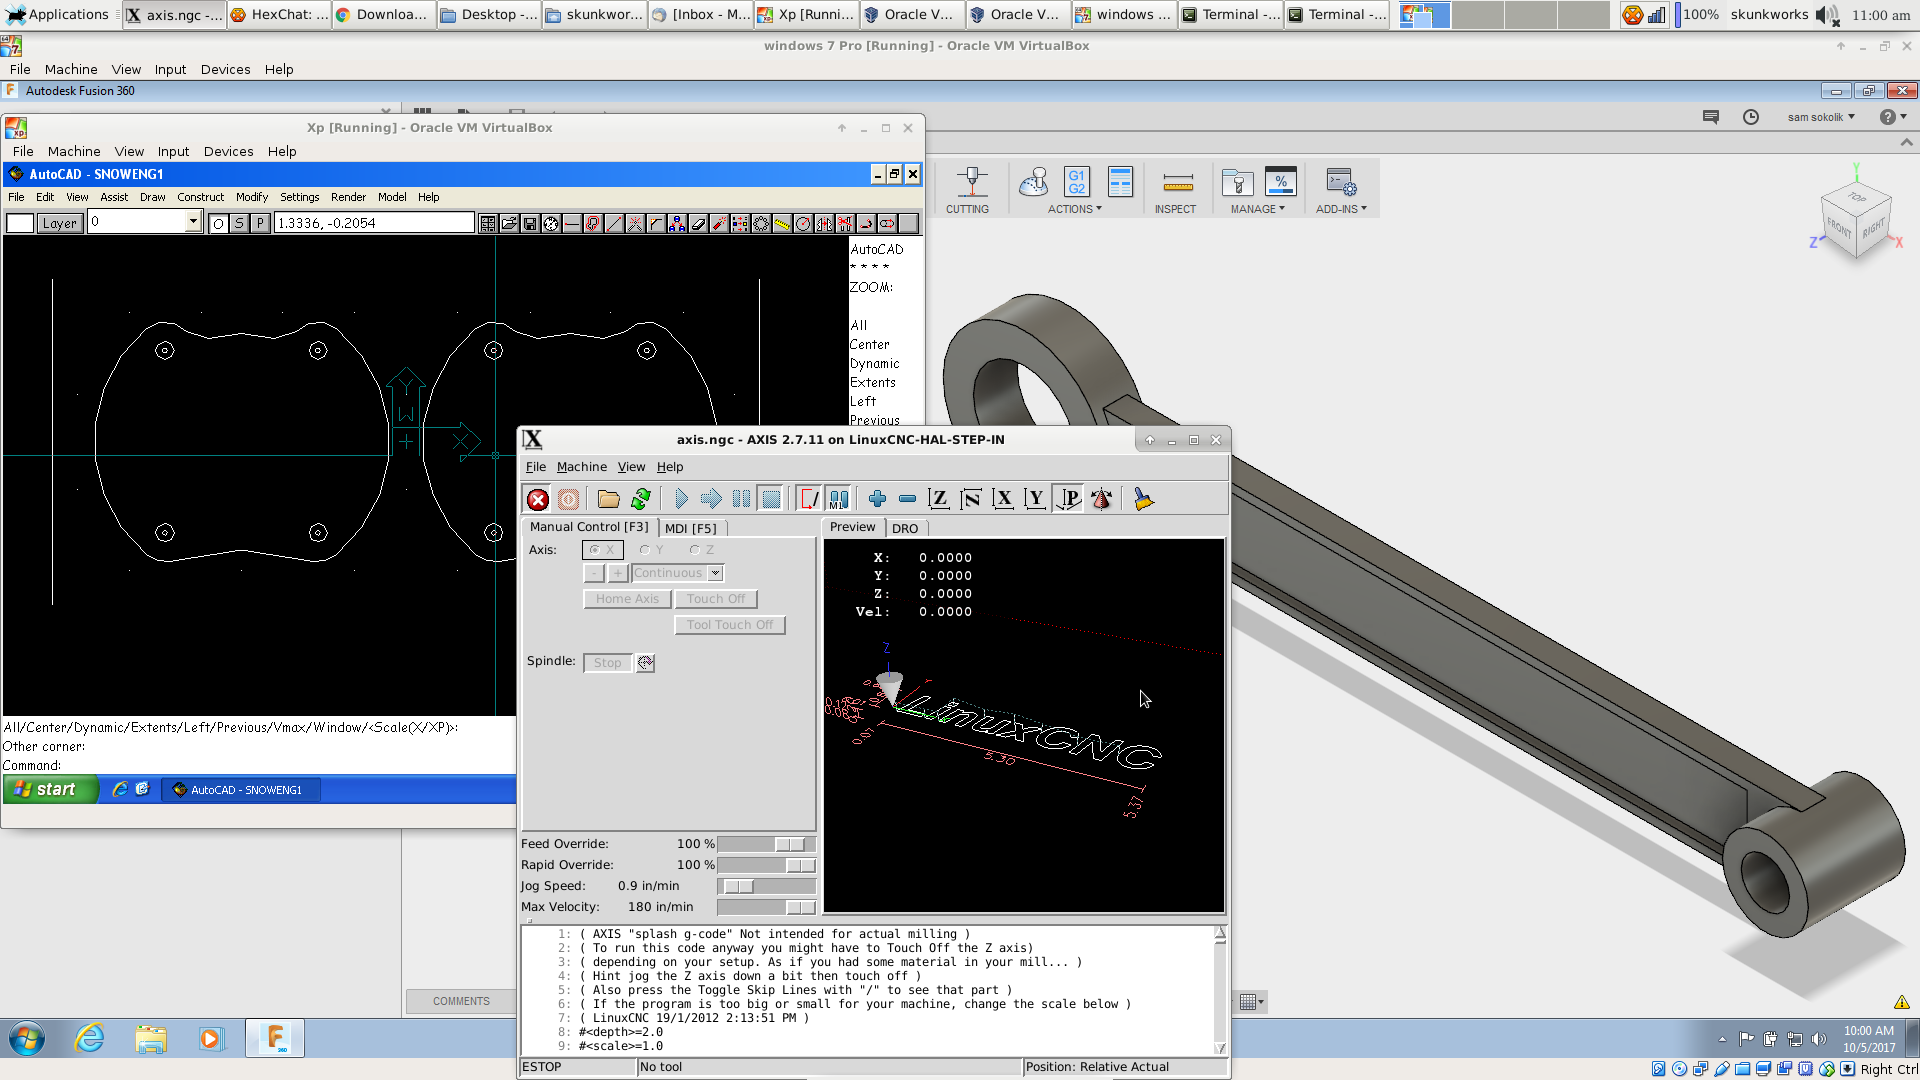
Task: Switch preview to Z view
Action: [938, 499]
